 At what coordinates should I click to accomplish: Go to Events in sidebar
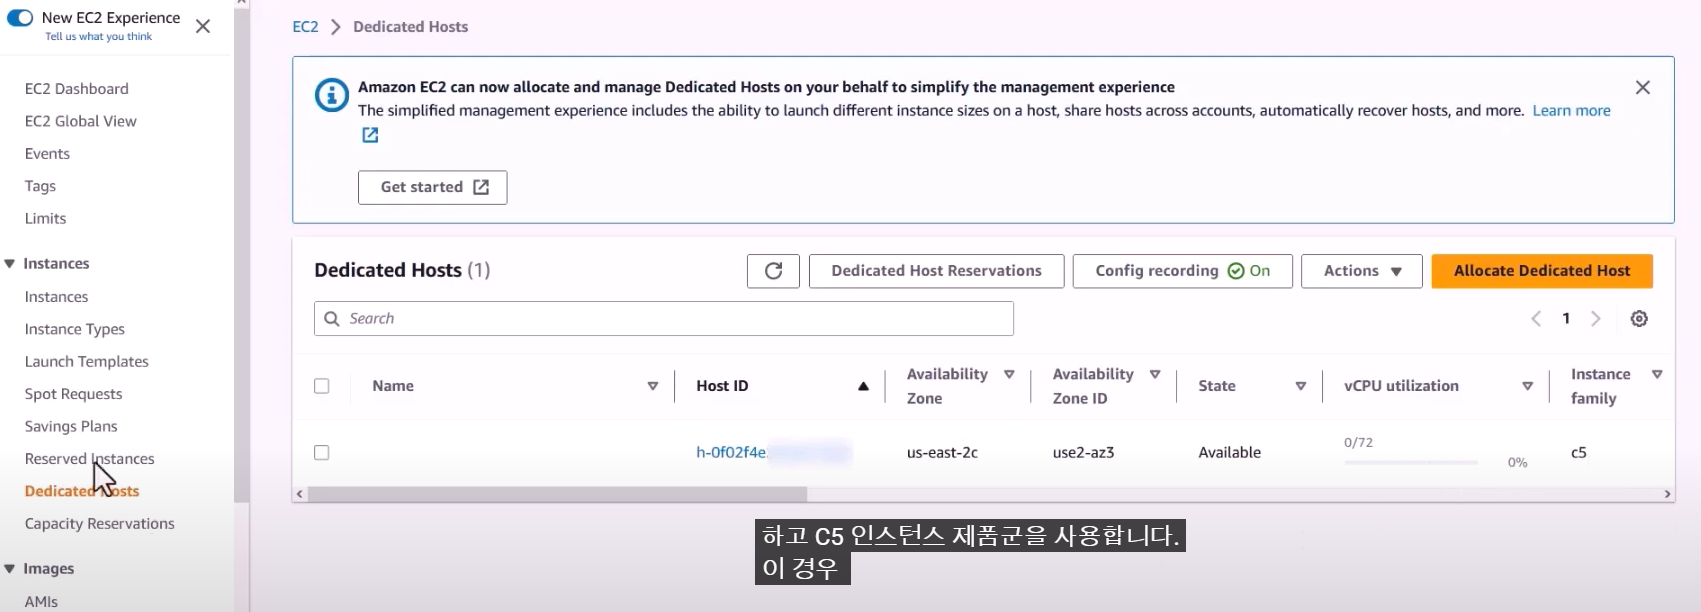[x=47, y=154]
